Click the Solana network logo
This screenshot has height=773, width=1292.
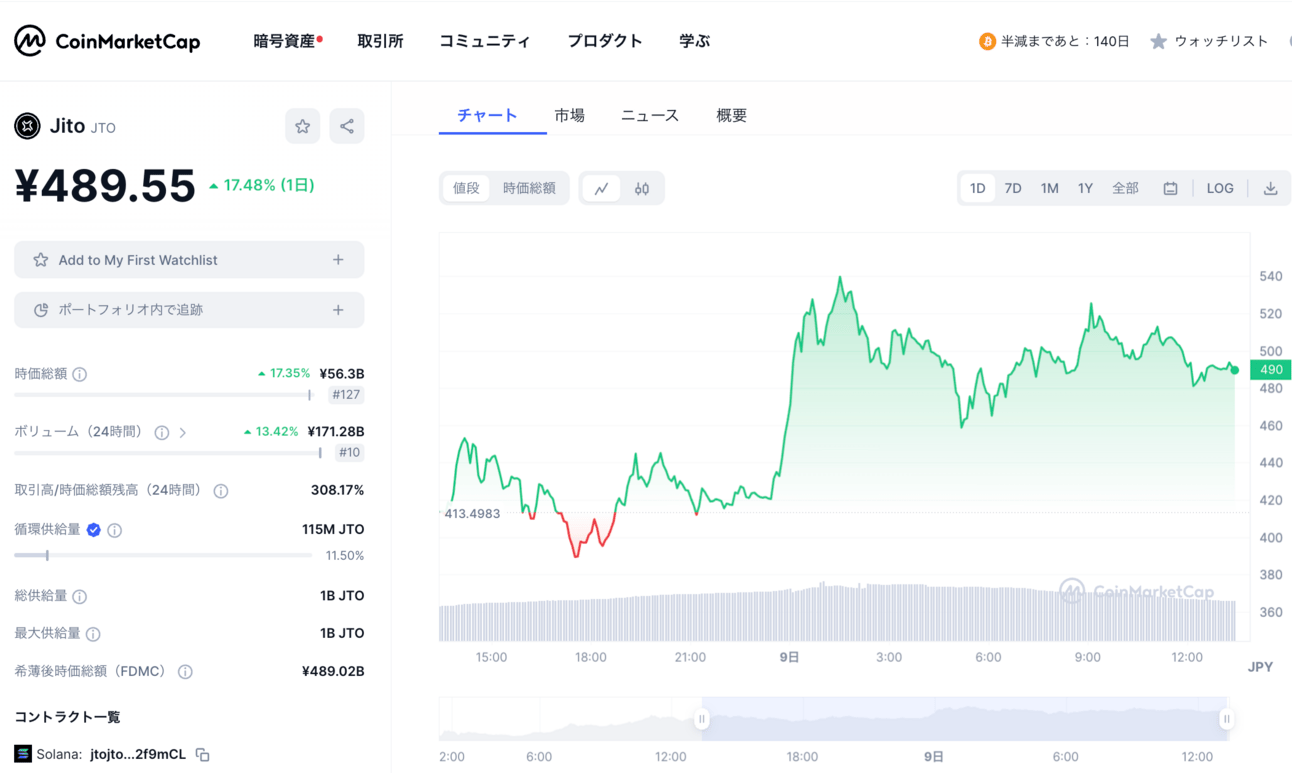coord(23,754)
